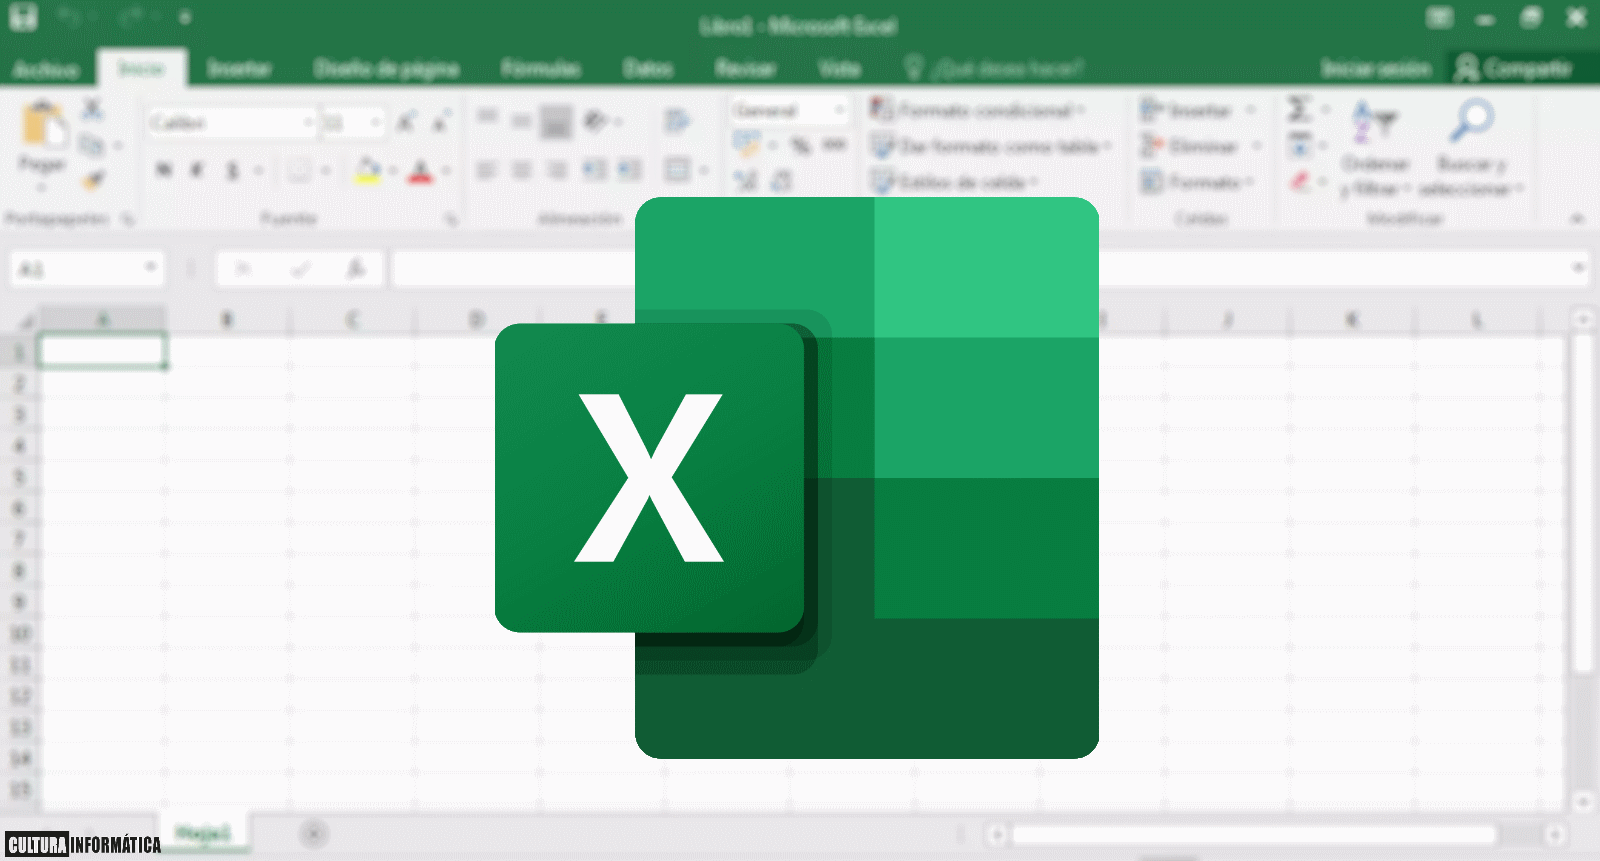This screenshot has height=861, width=1600.
Task: Switch to the Diseño de página tab
Action: (387, 68)
